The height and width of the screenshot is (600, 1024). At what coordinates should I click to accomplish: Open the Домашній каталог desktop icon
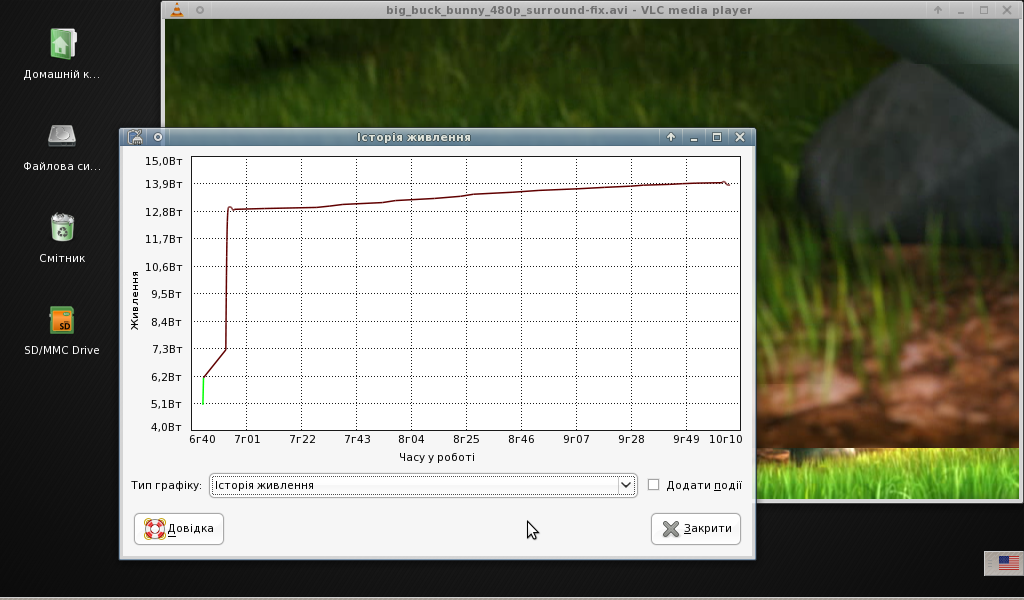(62, 44)
